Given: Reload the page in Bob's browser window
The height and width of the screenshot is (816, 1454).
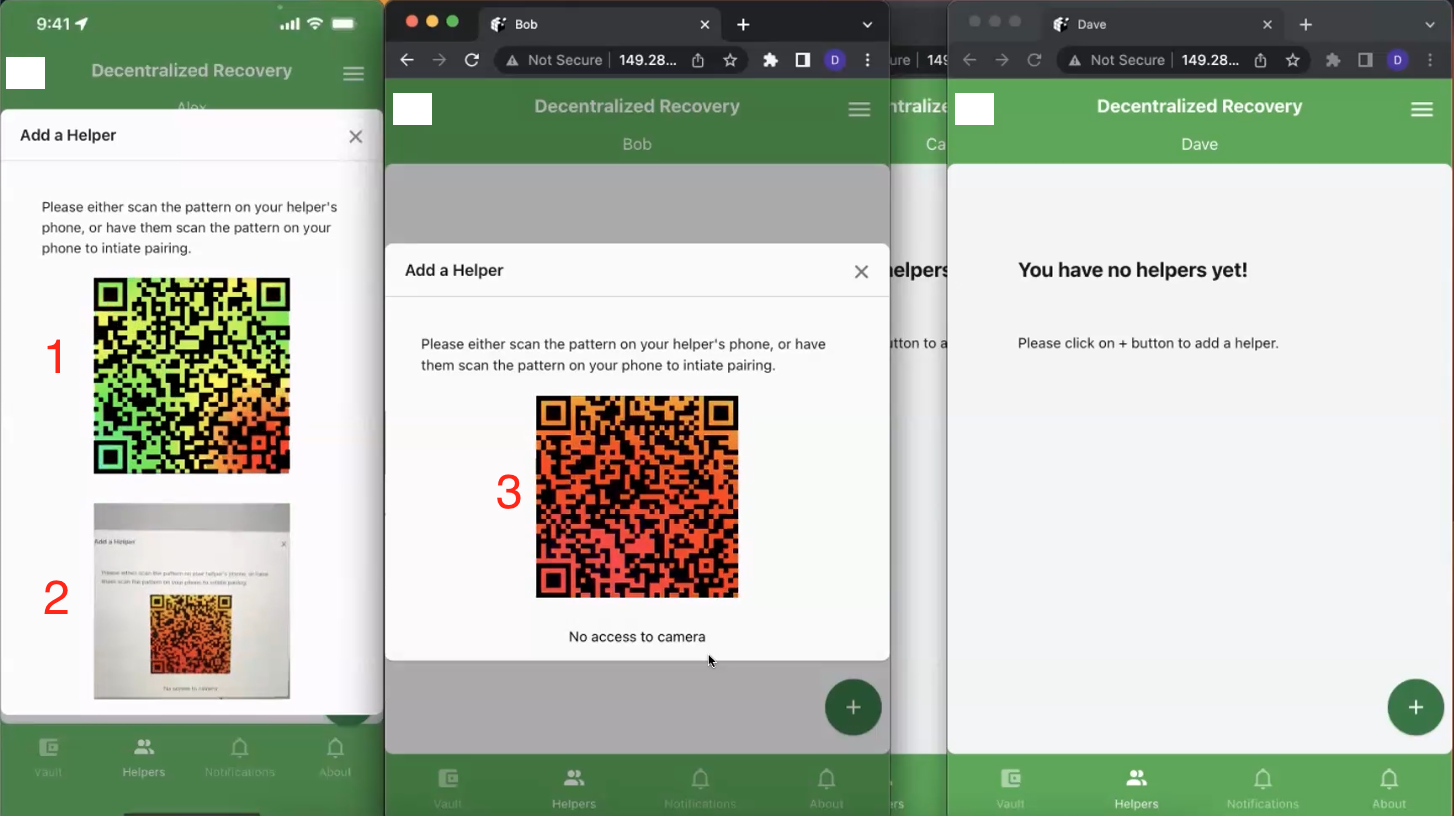Looking at the screenshot, I should [472, 60].
